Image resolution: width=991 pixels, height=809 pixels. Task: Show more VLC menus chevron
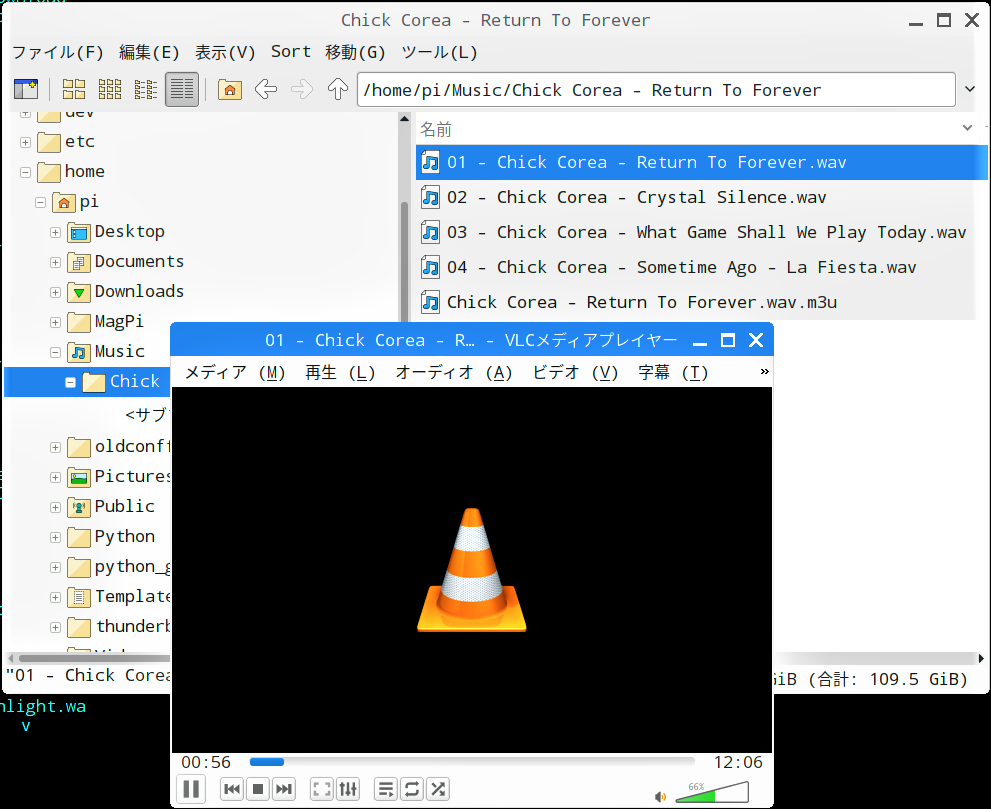[x=764, y=372]
